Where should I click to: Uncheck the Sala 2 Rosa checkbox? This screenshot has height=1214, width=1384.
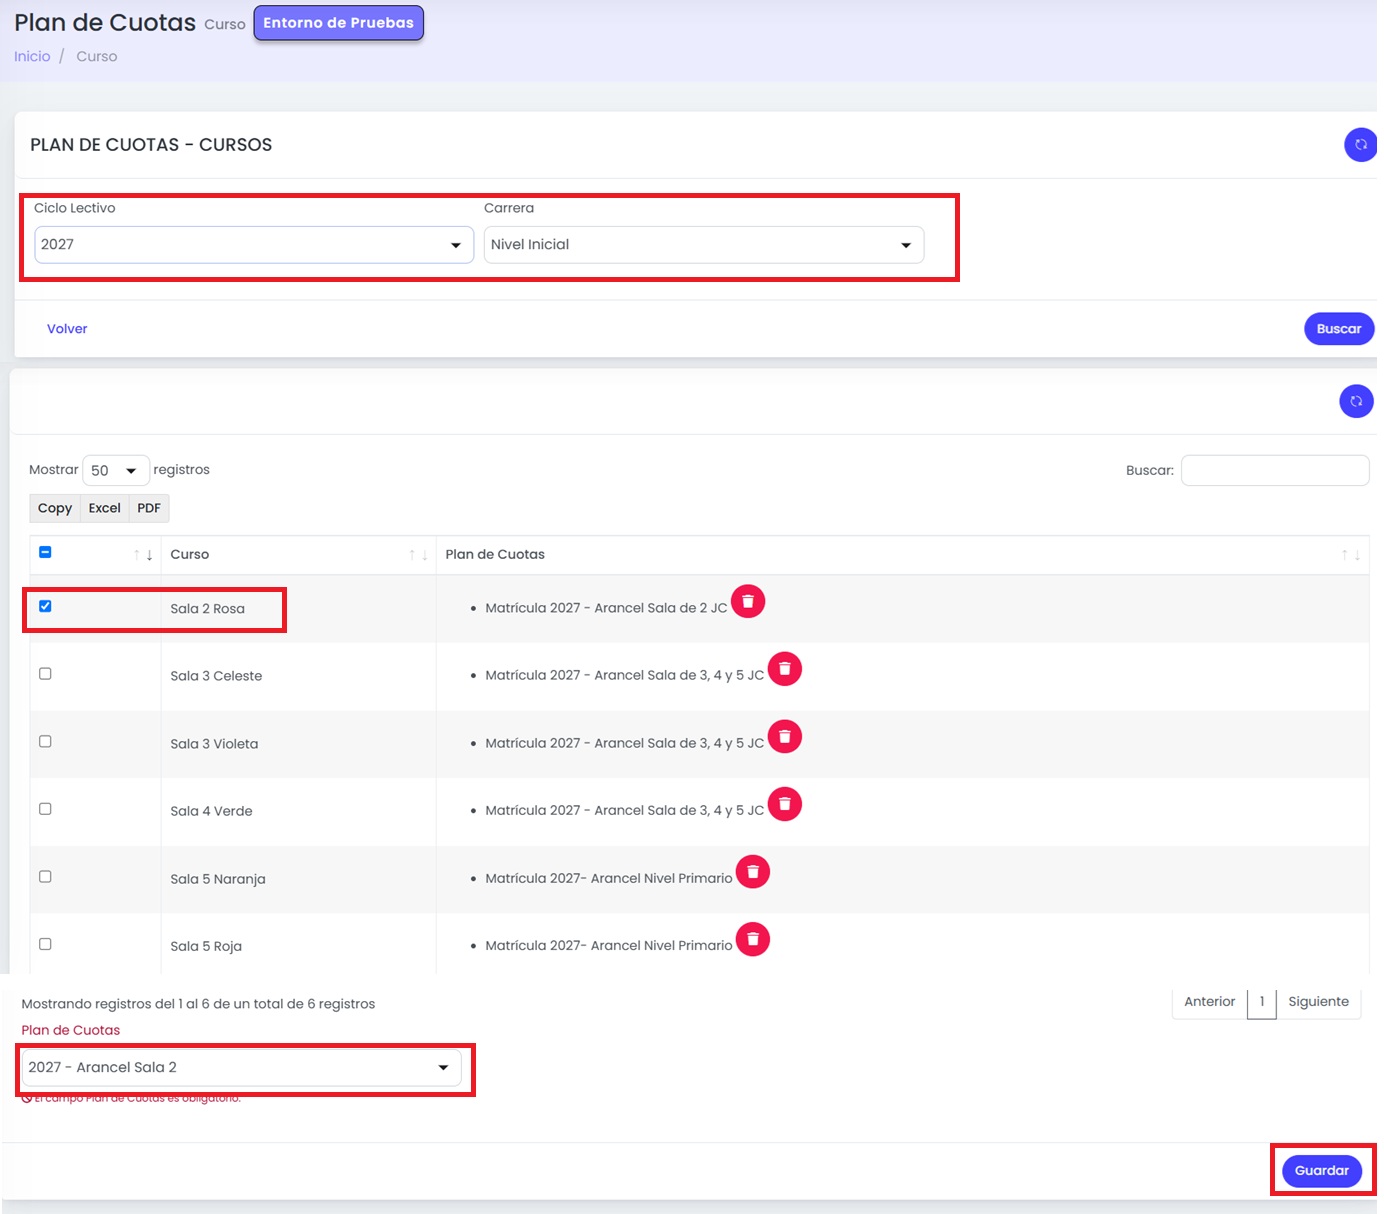tap(45, 606)
